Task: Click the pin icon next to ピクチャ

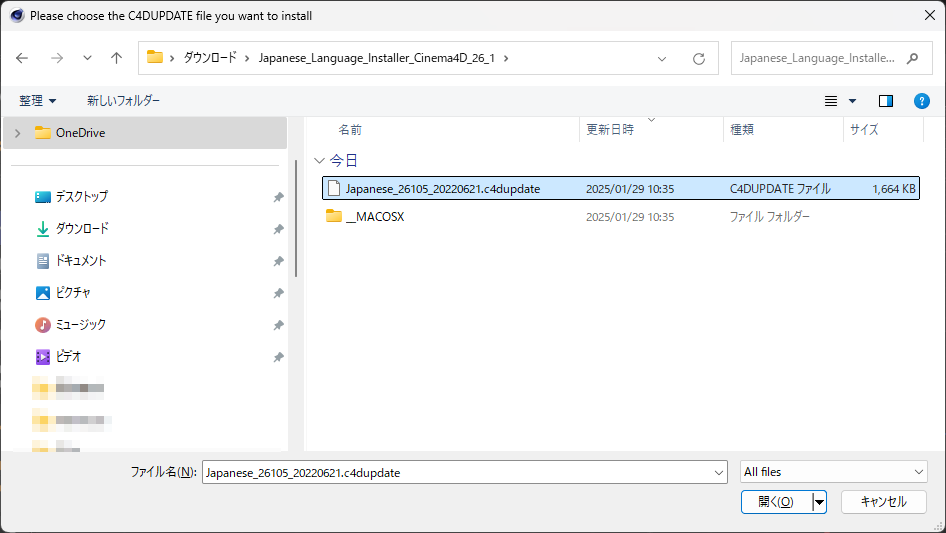Action: tap(278, 293)
